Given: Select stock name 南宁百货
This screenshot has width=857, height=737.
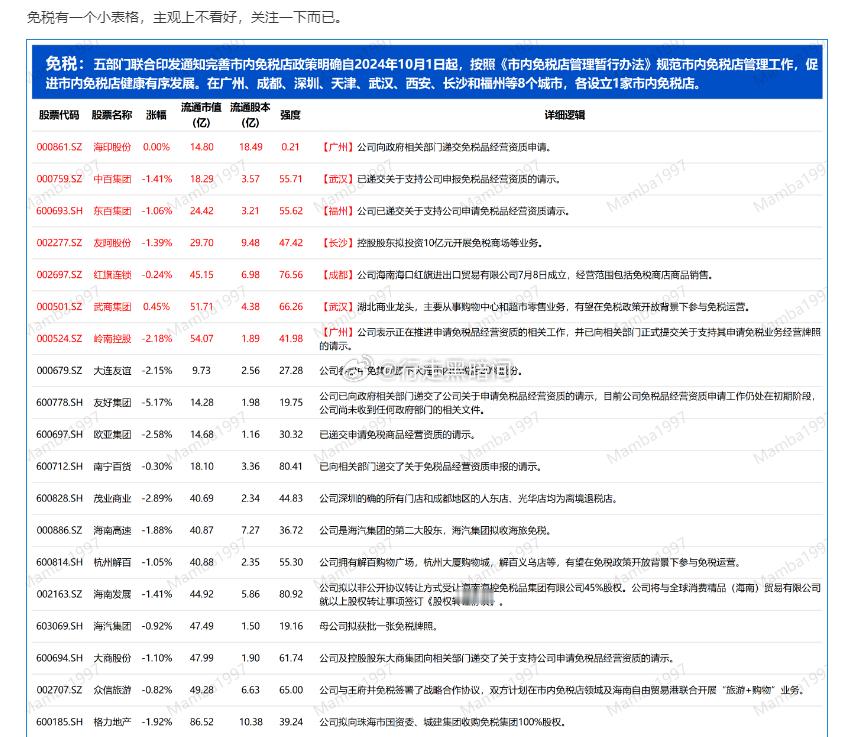Looking at the screenshot, I should pyautogui.click(x=112, y=466).
